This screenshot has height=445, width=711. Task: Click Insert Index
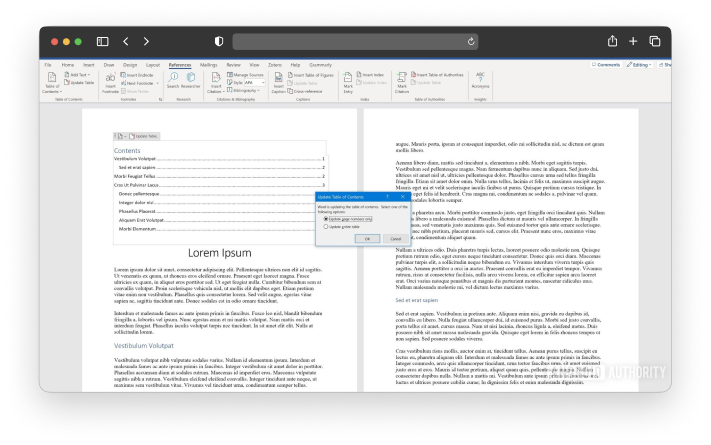pyautogui.click(x=370, y=74)
